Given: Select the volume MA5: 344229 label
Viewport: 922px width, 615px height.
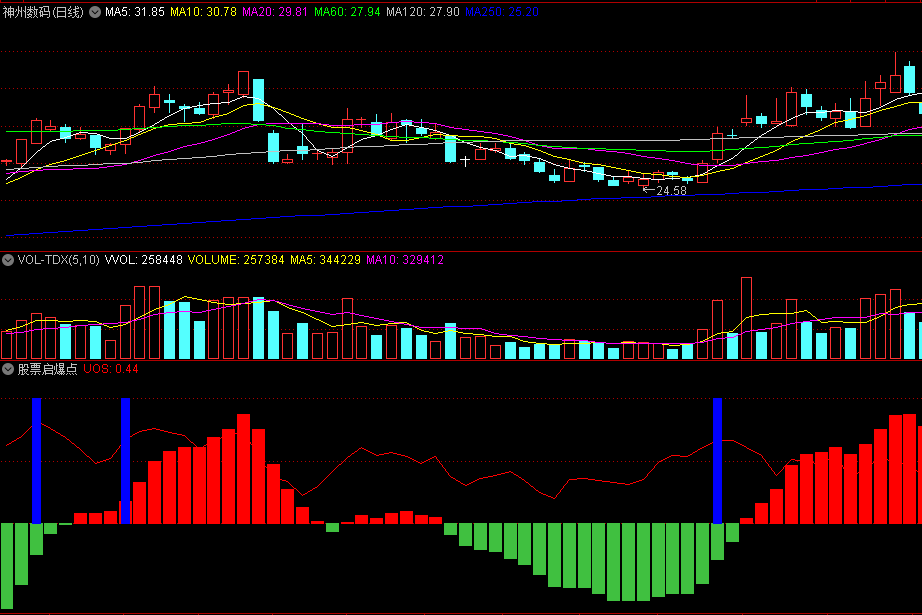Looking at the screenshot, I should coord(325,260).
